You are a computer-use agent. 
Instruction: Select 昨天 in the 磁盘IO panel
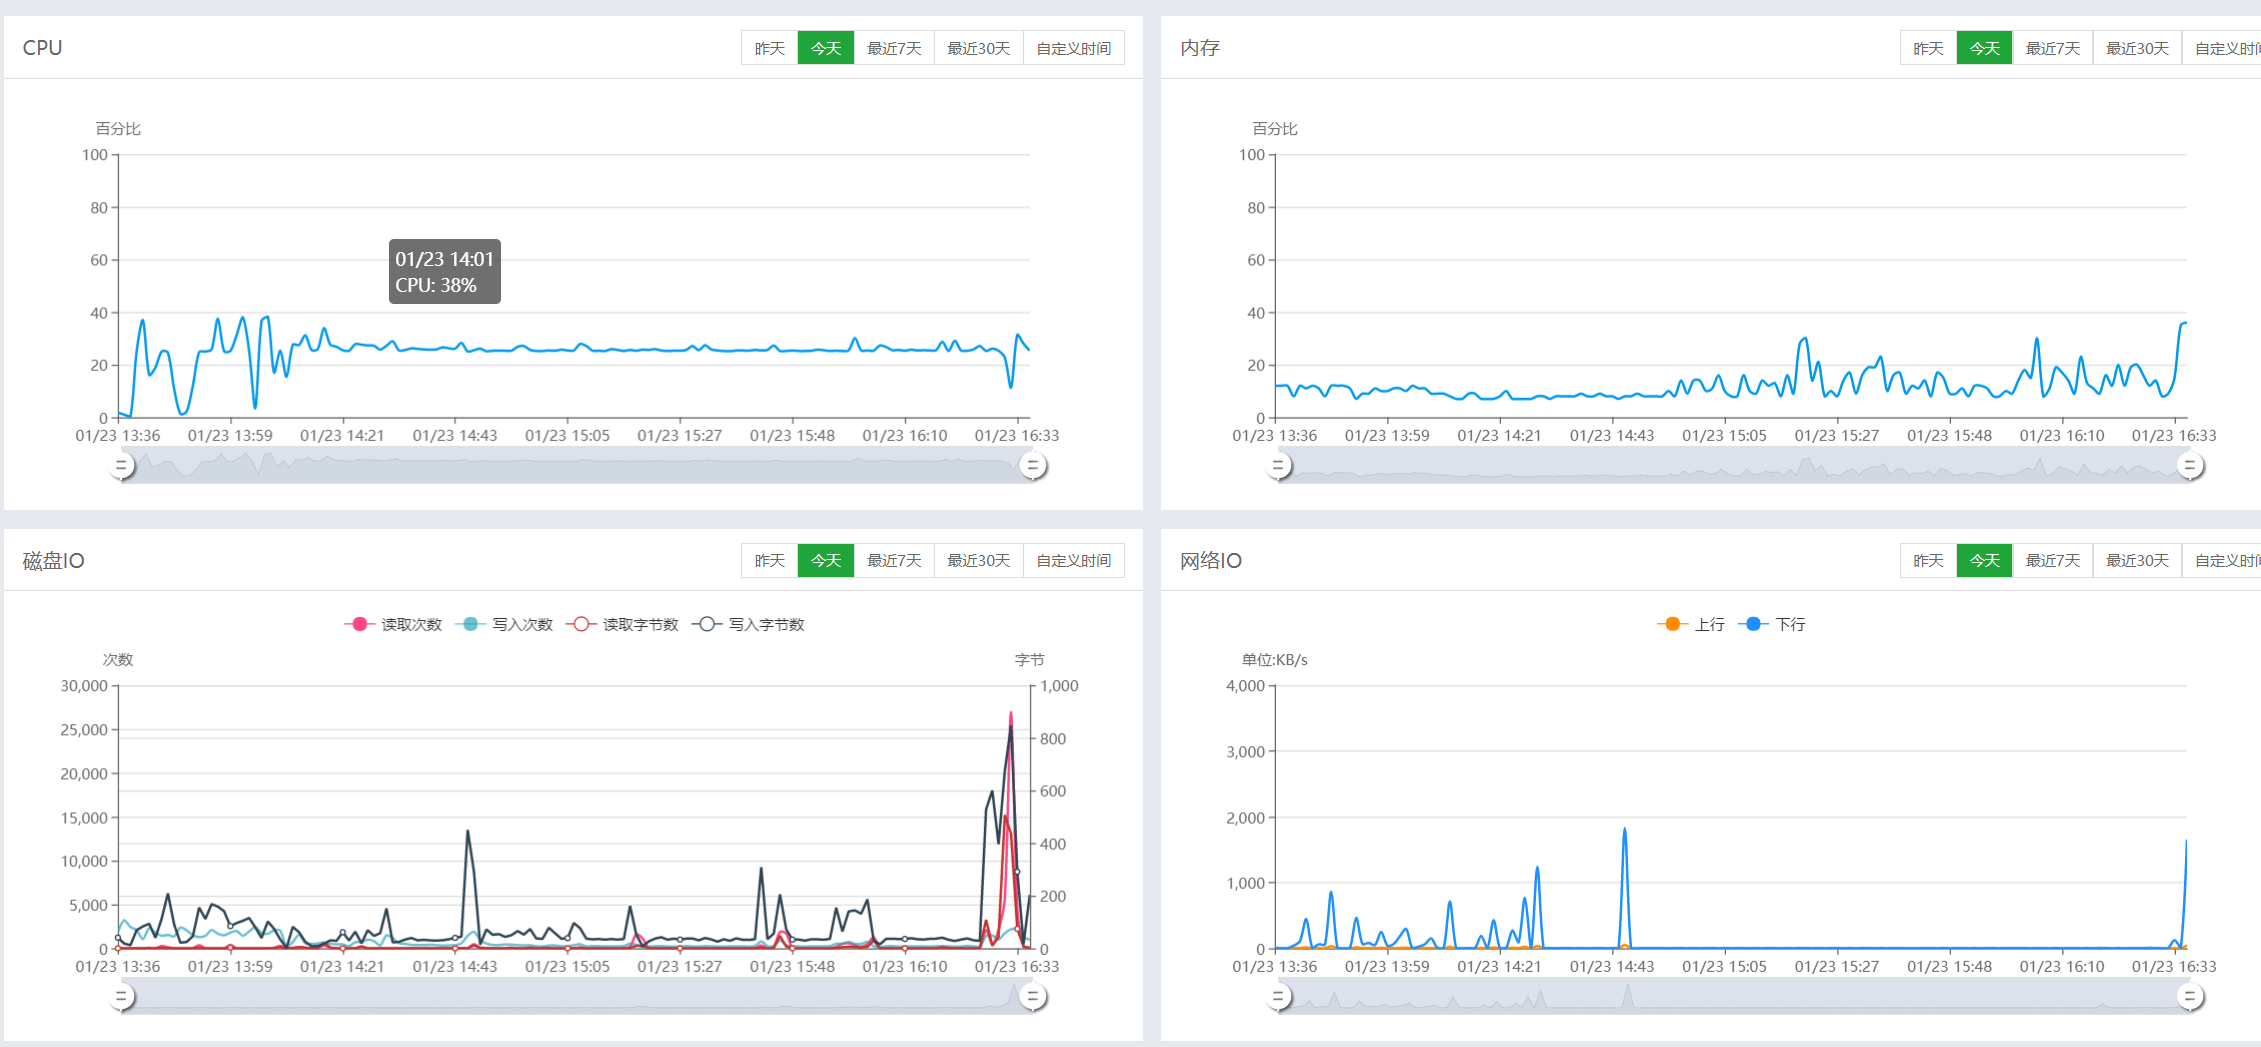(x=769, y=560)
